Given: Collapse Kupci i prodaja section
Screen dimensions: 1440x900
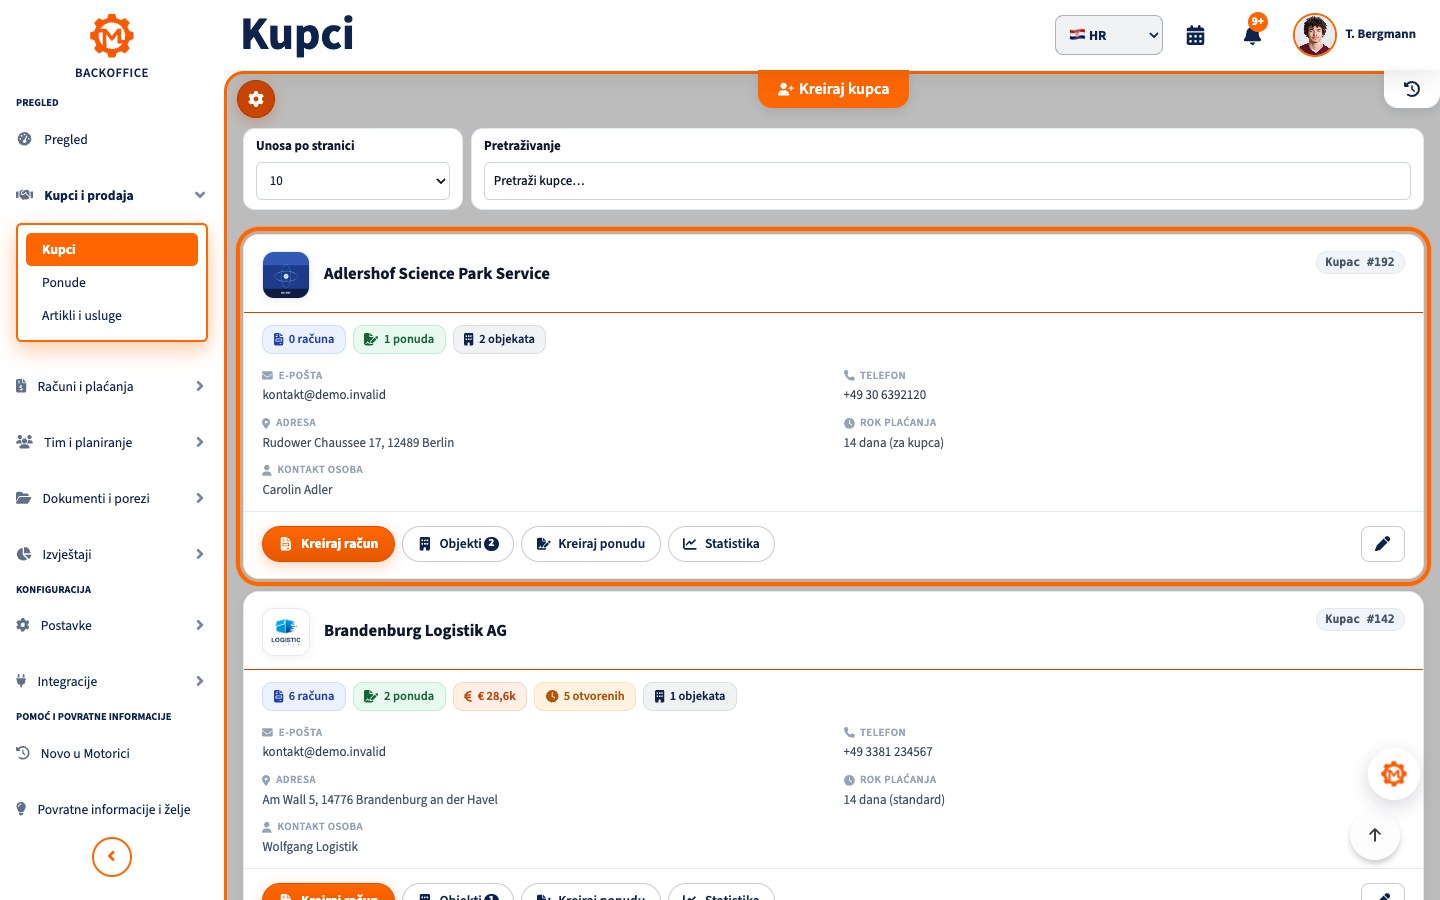Looking at the screenshot, I should coord(111,195).
